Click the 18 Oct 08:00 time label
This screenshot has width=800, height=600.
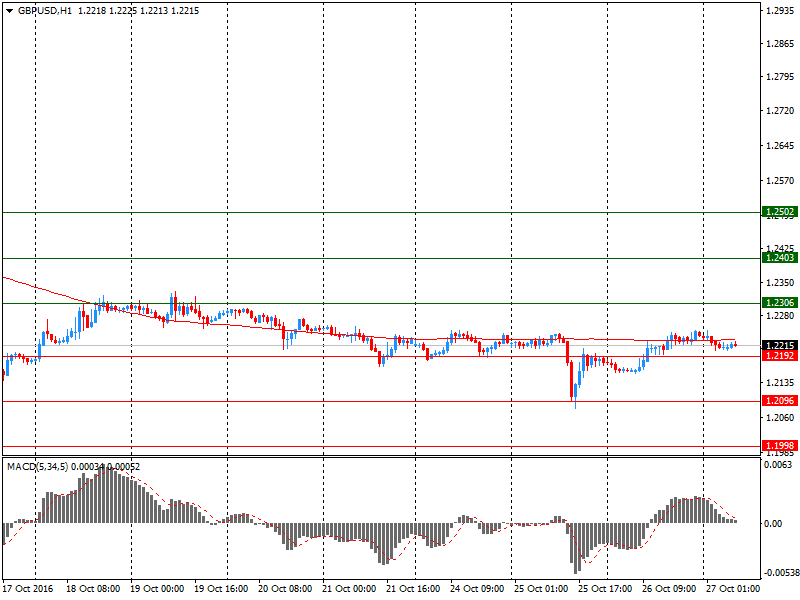pos(93,588)
